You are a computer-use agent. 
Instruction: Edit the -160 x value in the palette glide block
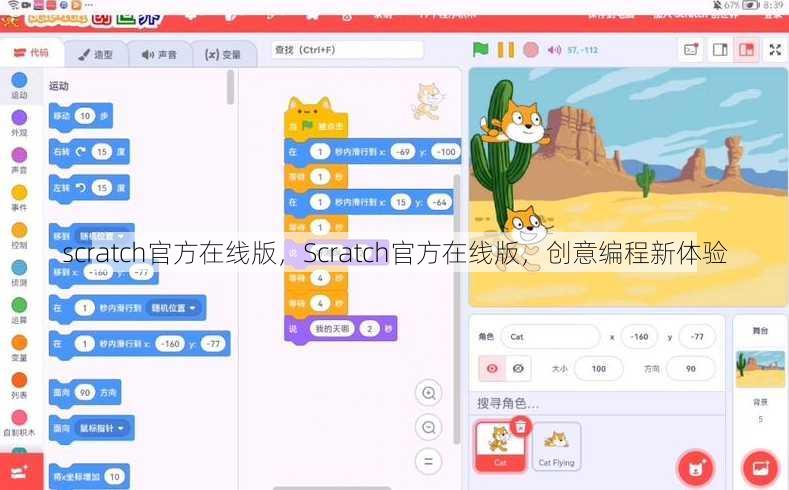[x=170, y=344]
